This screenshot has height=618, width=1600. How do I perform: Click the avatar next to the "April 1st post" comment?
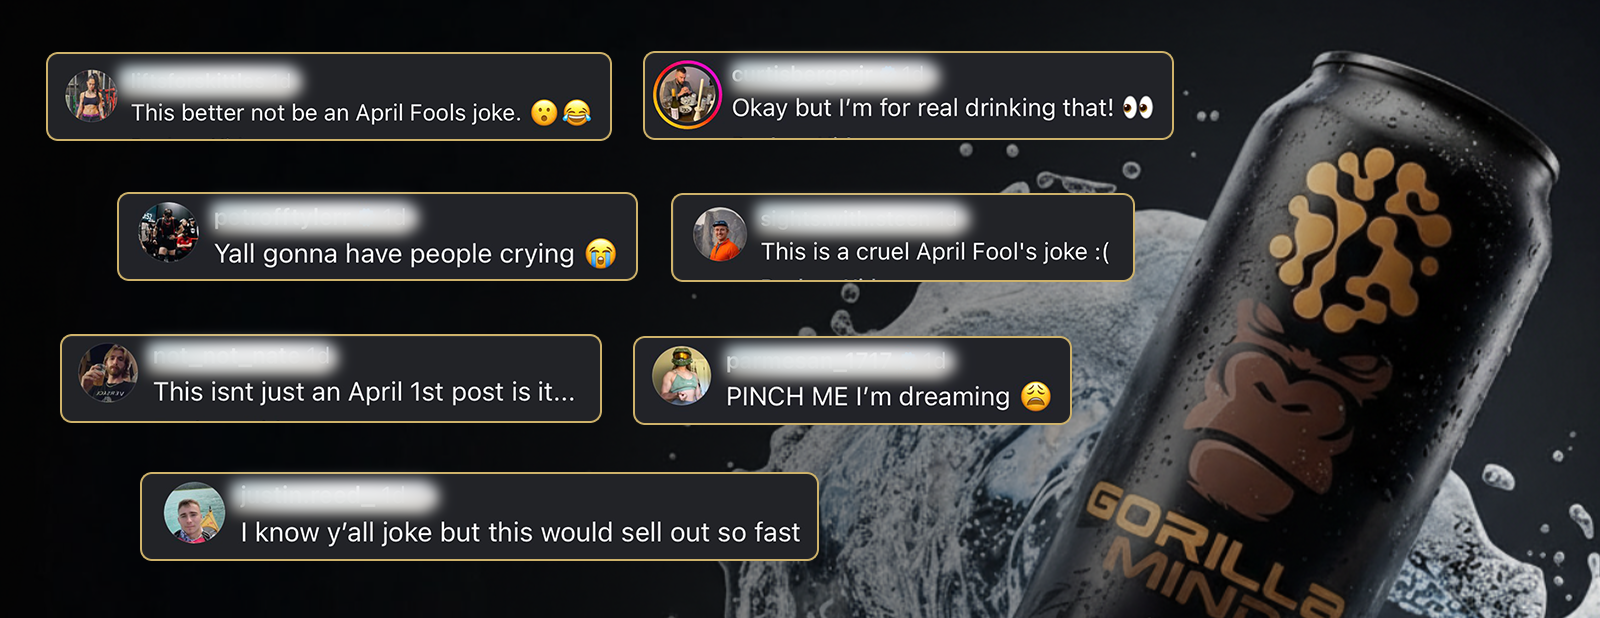[108, 373]
